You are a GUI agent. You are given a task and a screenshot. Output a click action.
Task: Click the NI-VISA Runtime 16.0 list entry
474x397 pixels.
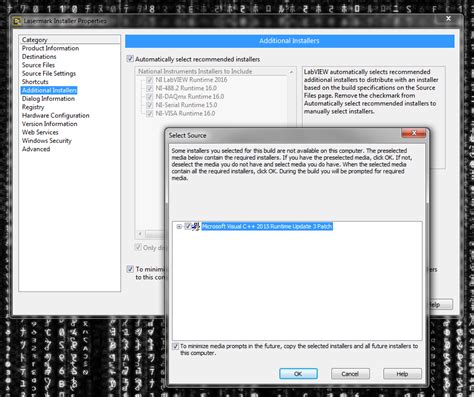(x=185, y=113)
